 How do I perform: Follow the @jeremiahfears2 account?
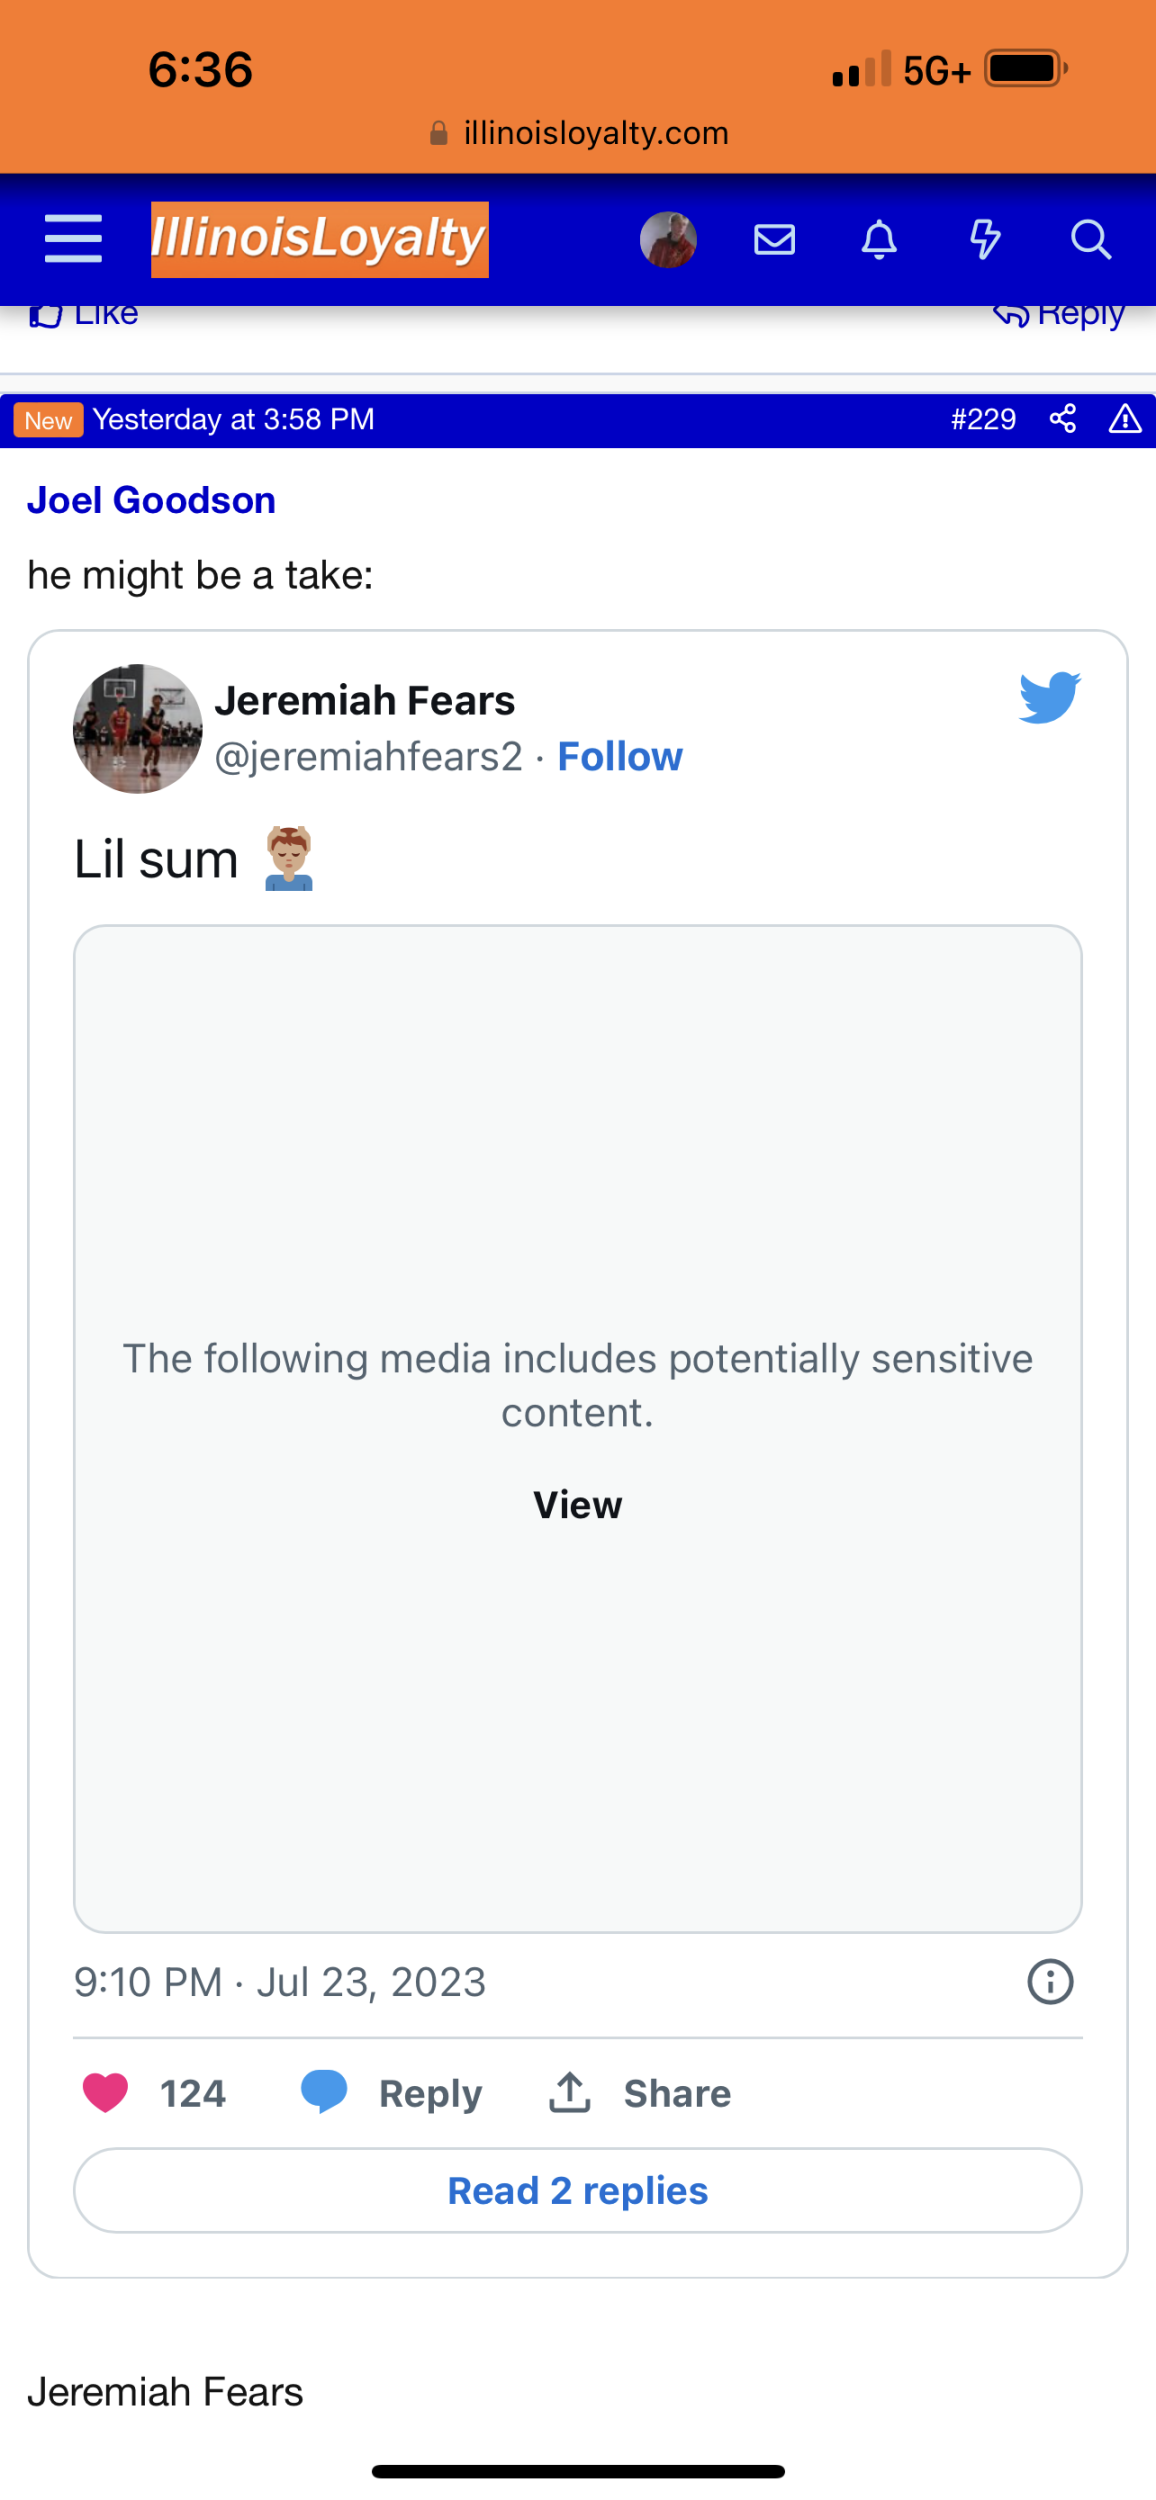[620, 757]
